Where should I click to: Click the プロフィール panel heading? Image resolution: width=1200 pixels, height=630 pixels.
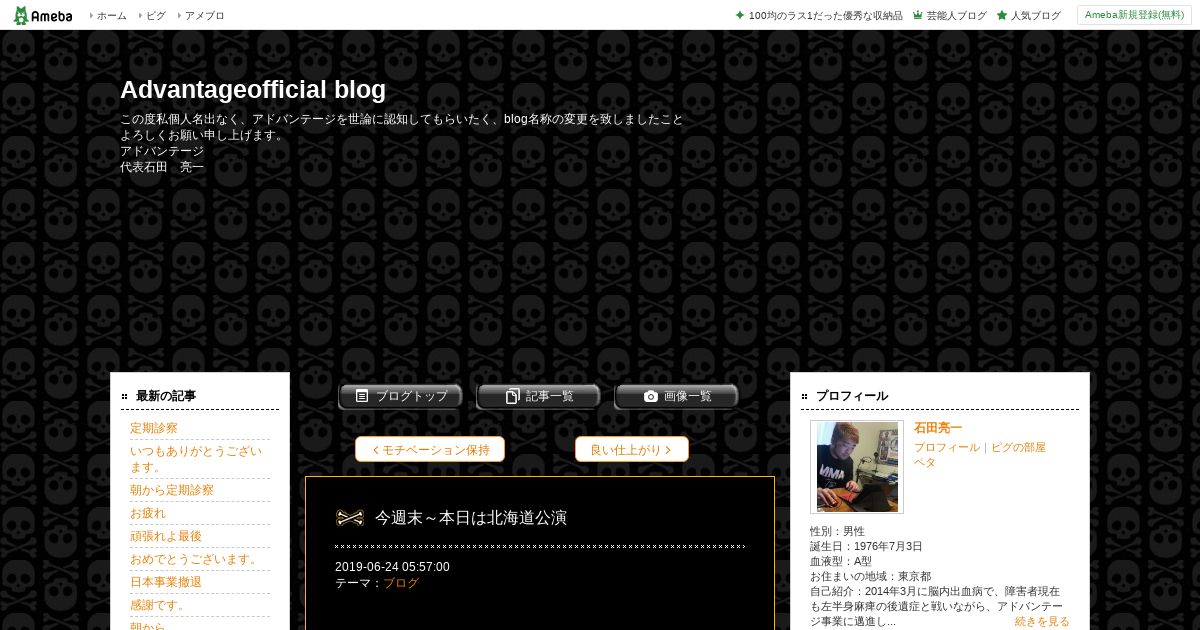(x=852, y=396)
